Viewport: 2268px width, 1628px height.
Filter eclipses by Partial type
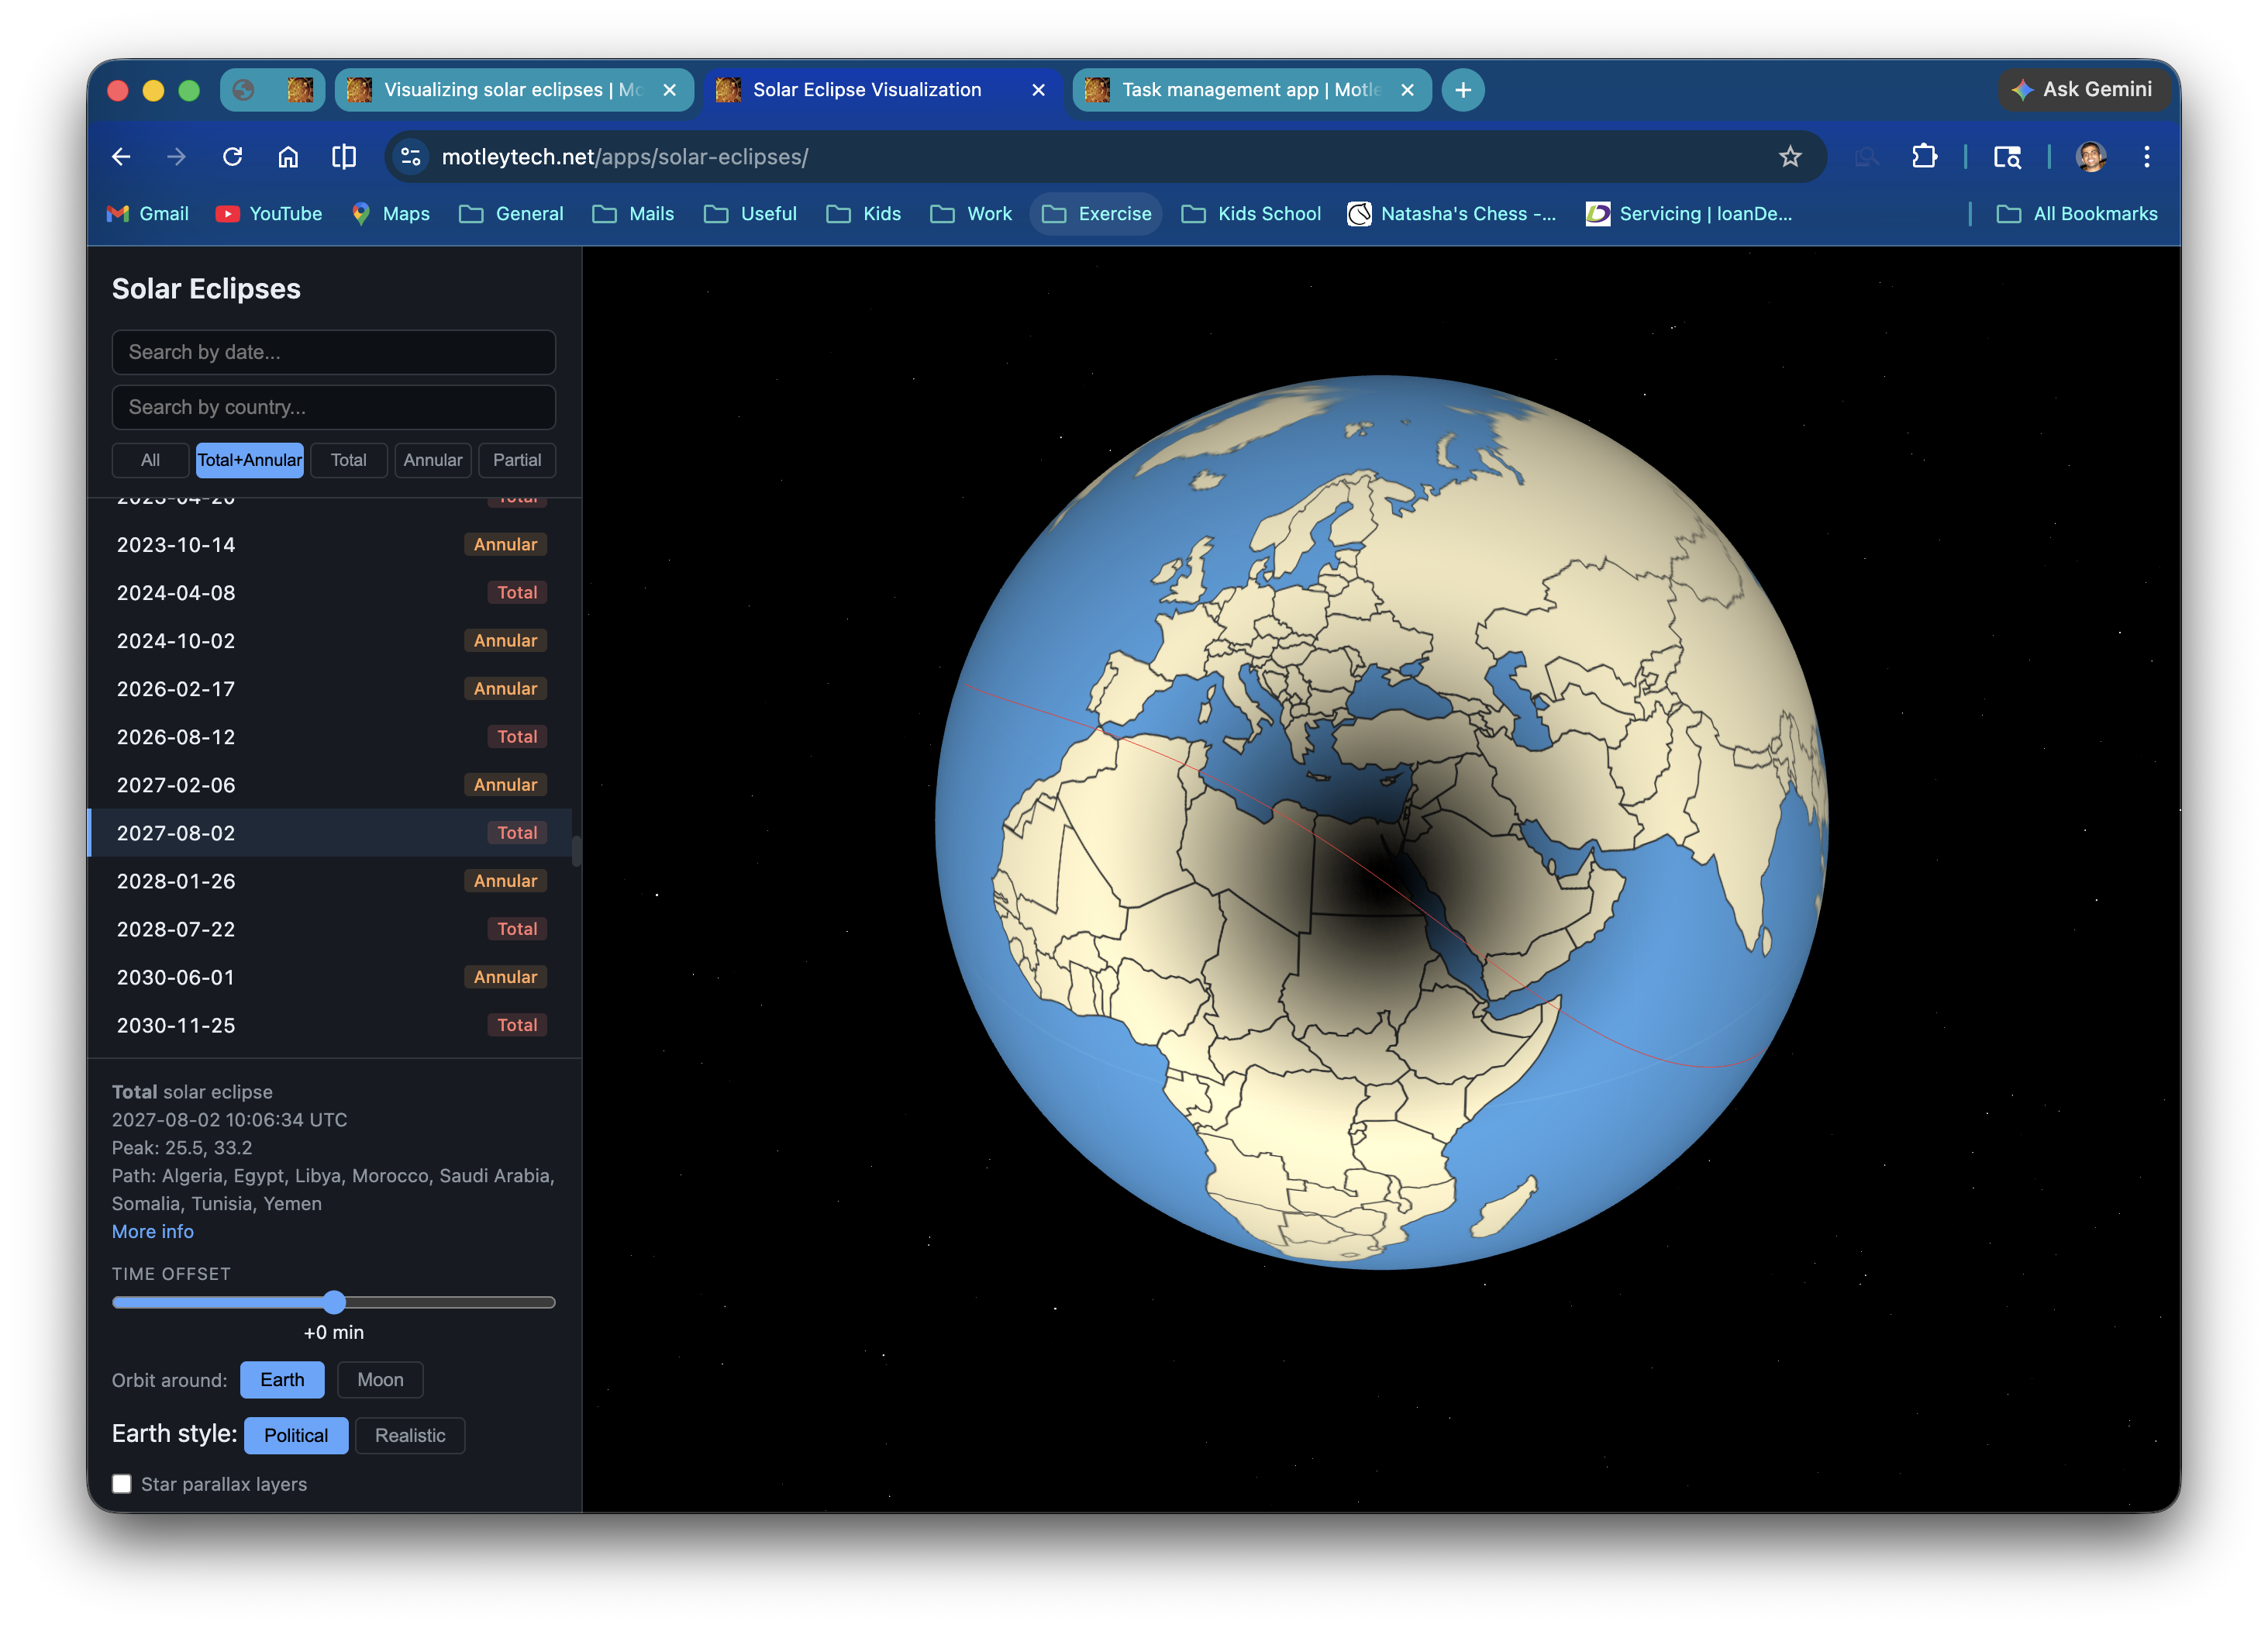point(517,460)
